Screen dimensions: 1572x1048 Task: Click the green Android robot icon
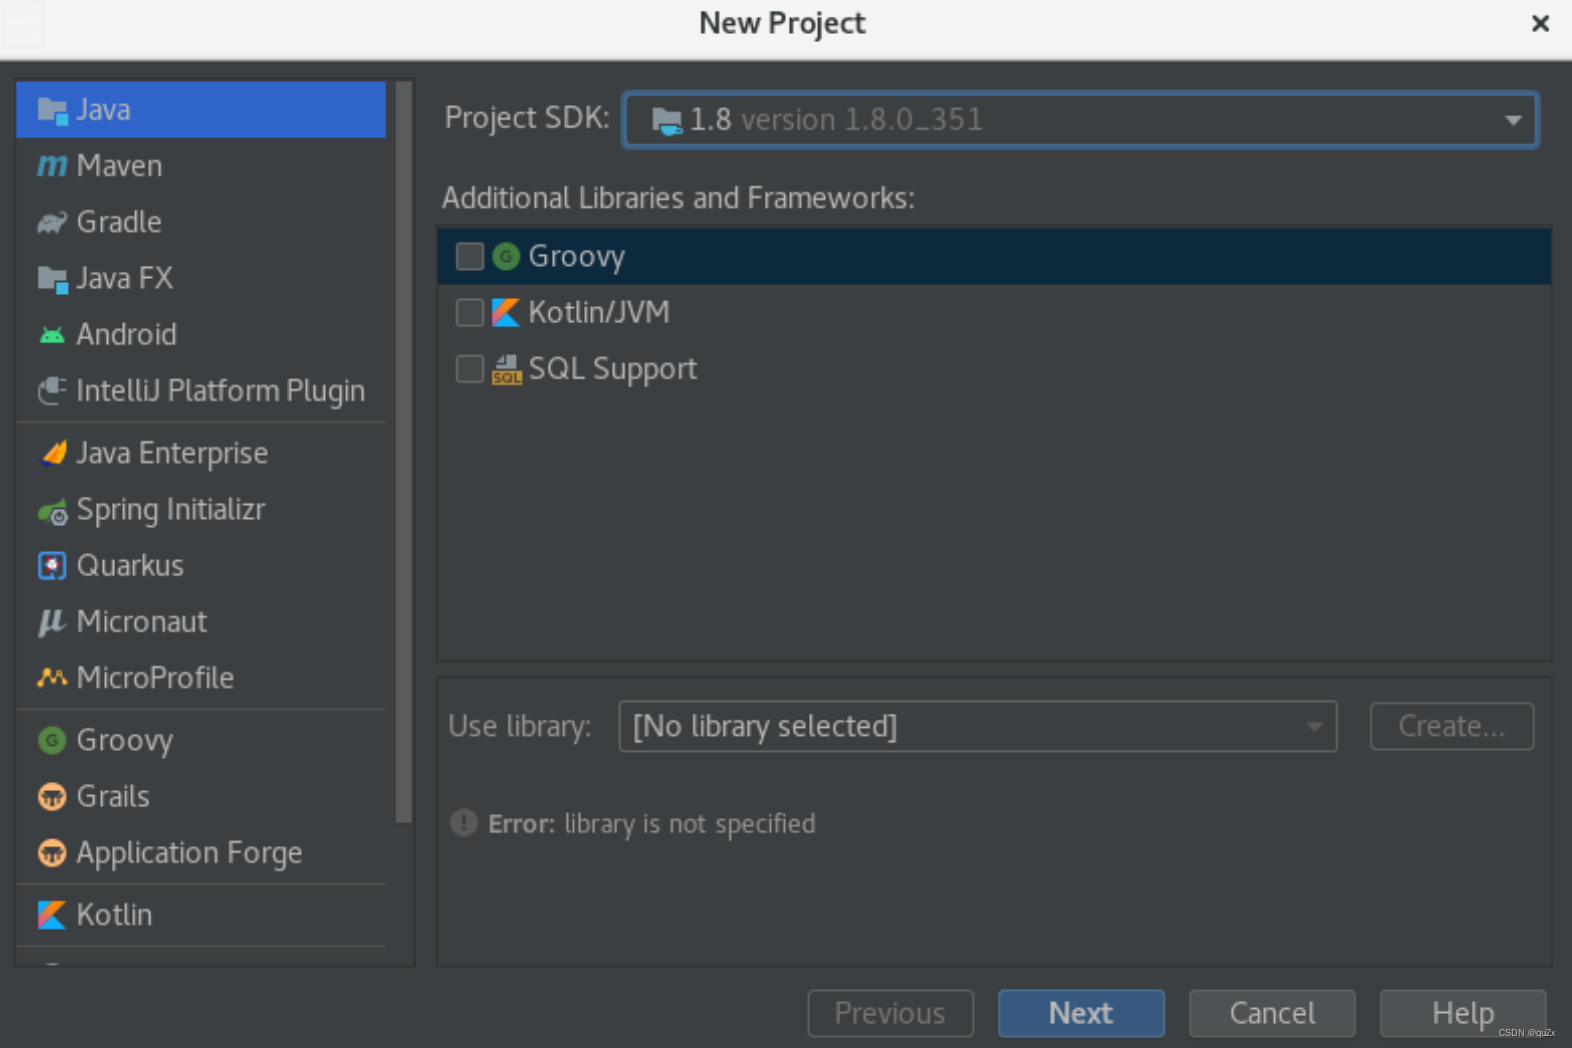pos(52,335)
